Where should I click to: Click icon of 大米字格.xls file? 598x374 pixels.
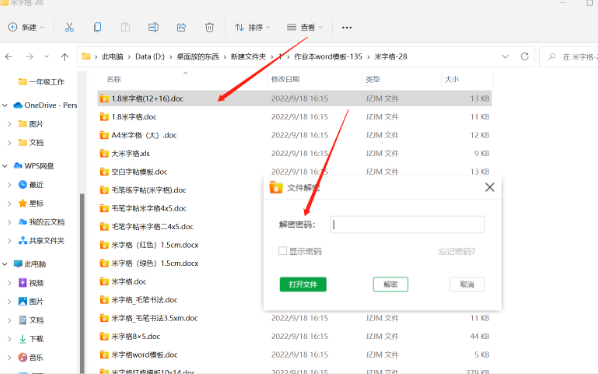tap(104, 153)
